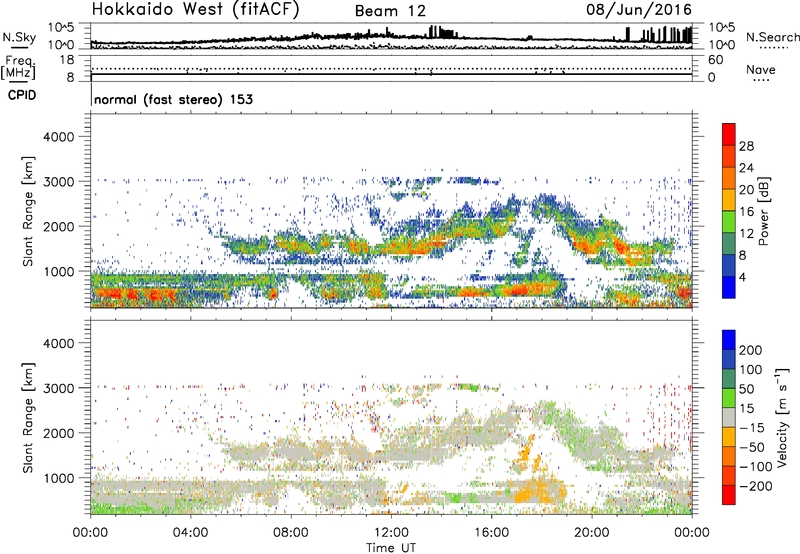
Task: Click the 'Nave' legend label
Action: tap(761, 69)
